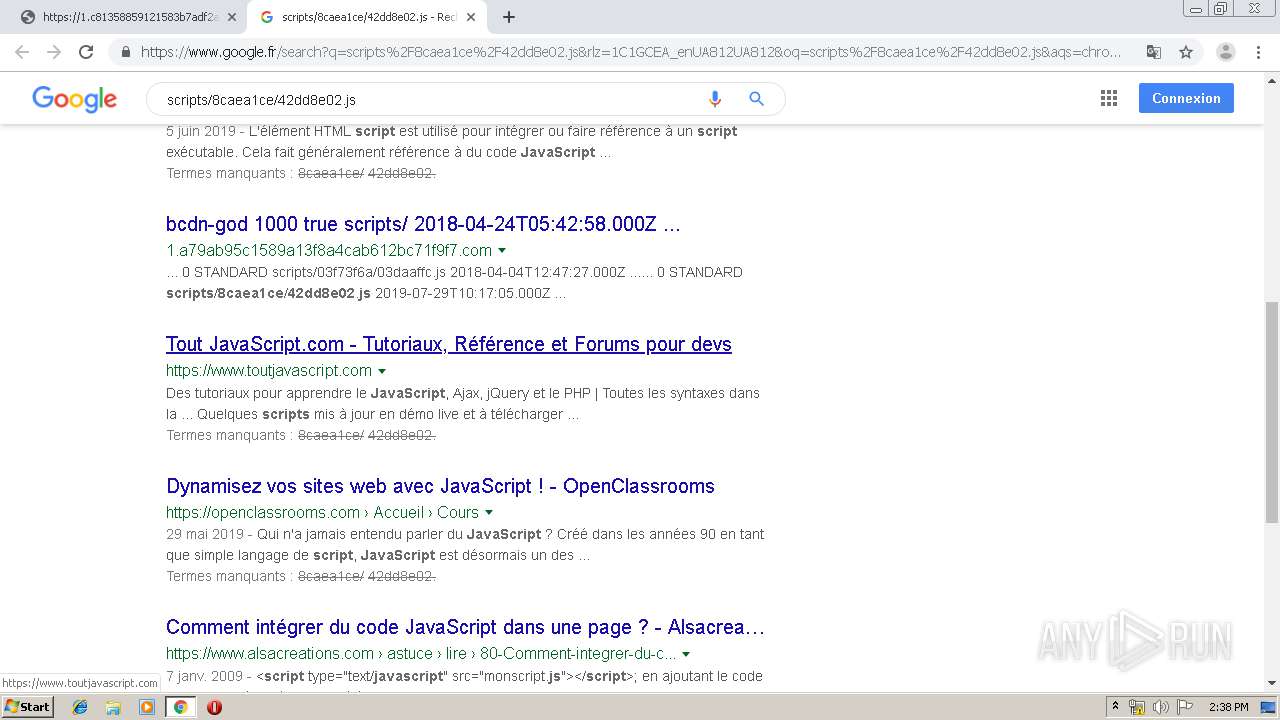The width and height of the screenshot is (1280, 720).
Task: Launch Internet Explorer from the taskbar
Action: click(x=80, y=707)
